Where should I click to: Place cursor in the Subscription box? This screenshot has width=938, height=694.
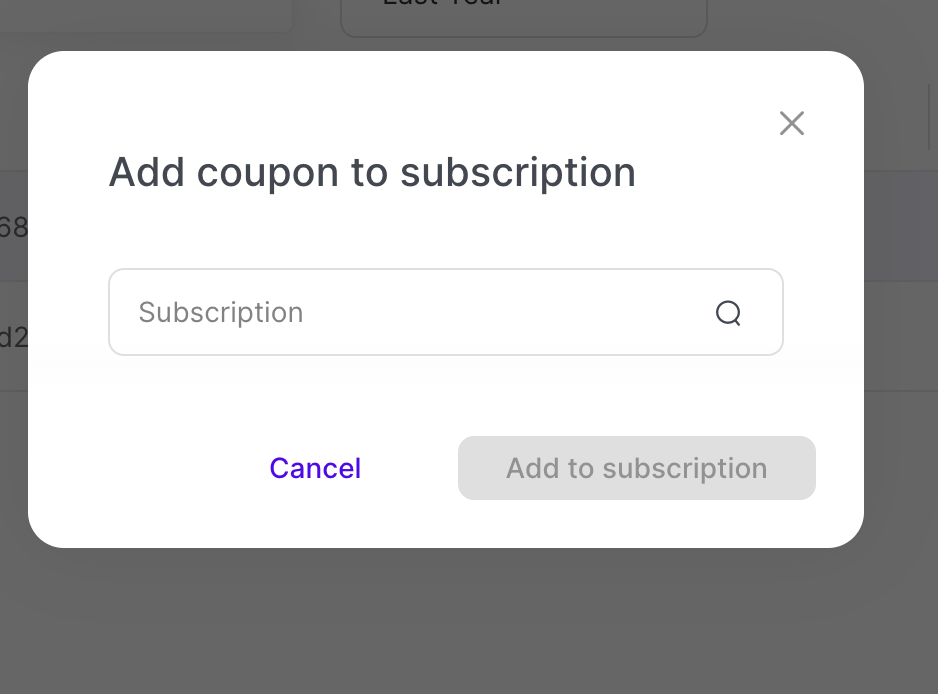(x=420, y=312)
